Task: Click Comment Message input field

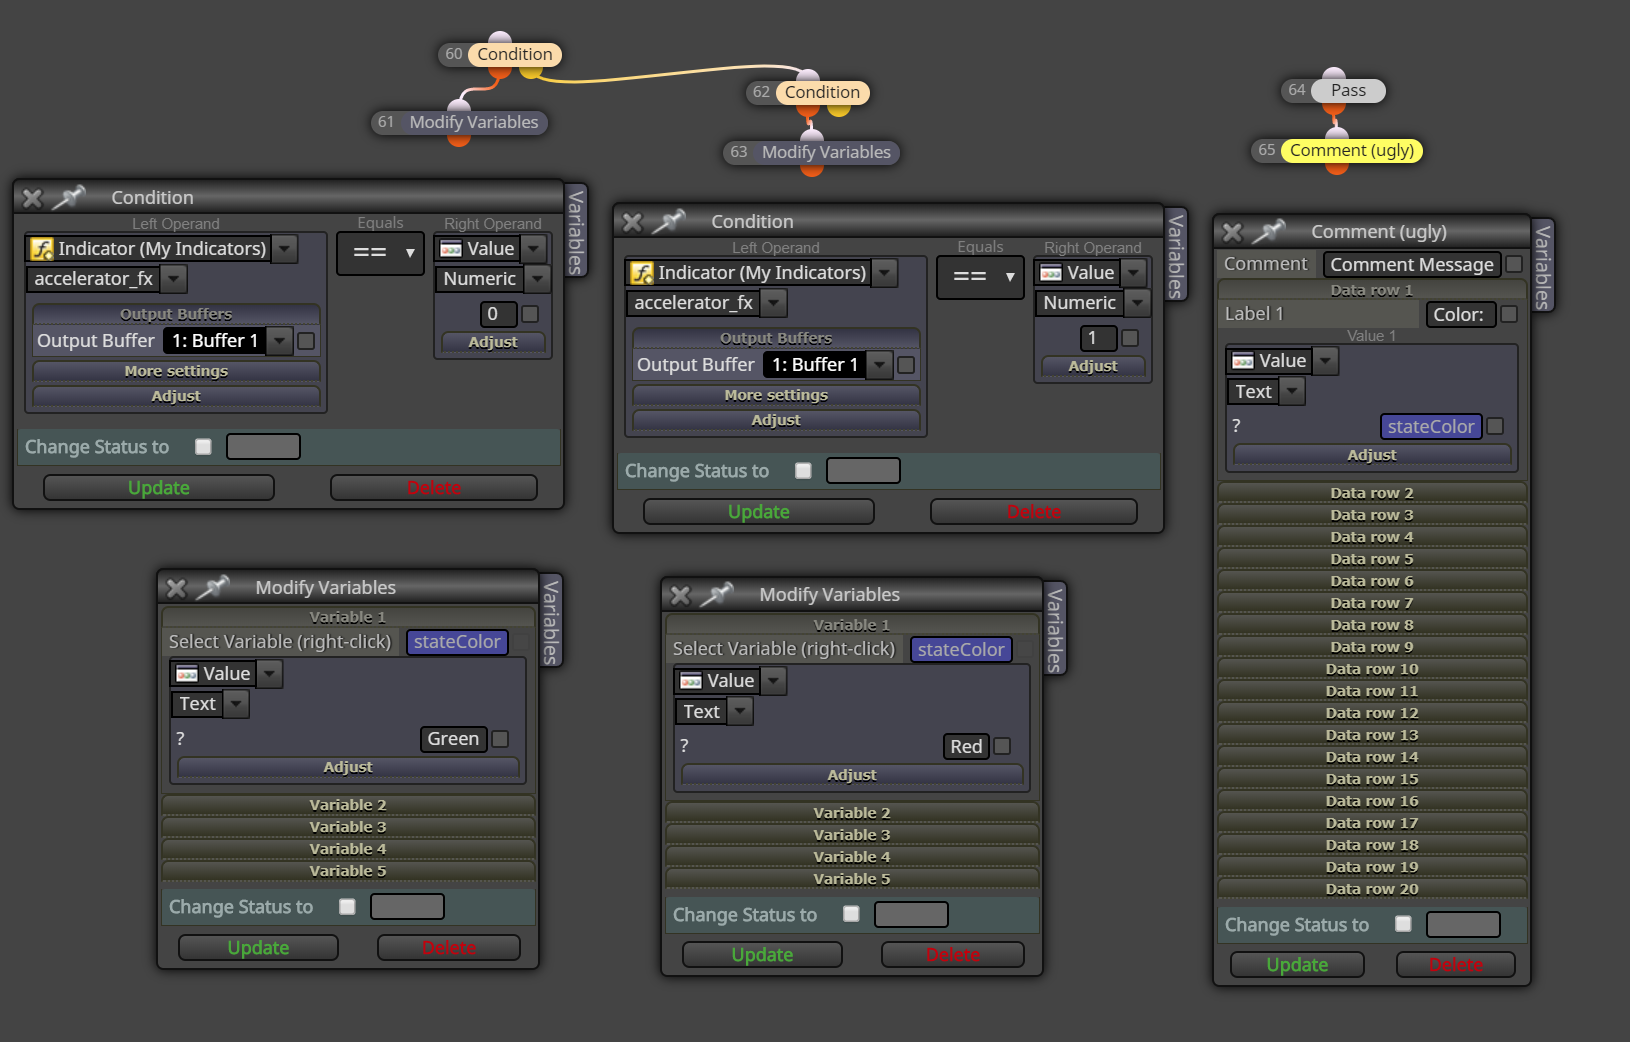Action: coord(1412,264)
